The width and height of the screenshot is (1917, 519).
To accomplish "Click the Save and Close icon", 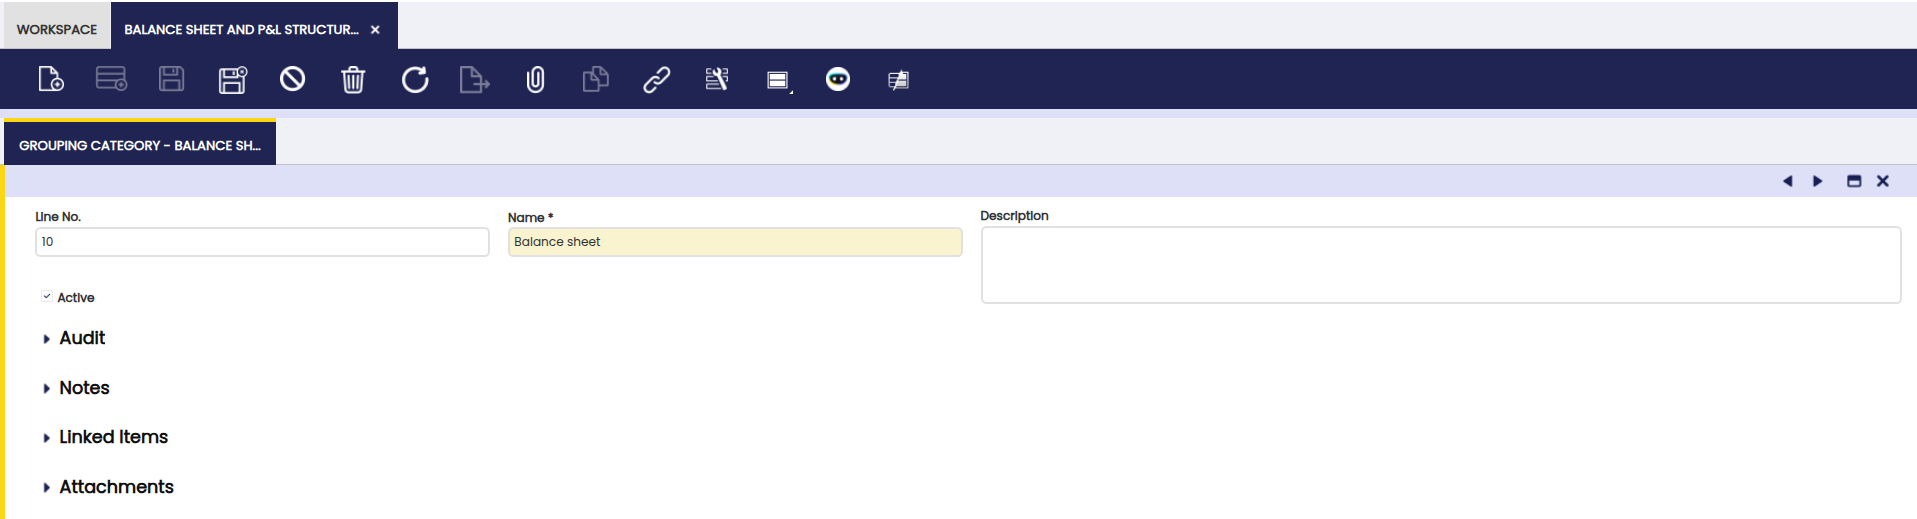I will point(232,79).
